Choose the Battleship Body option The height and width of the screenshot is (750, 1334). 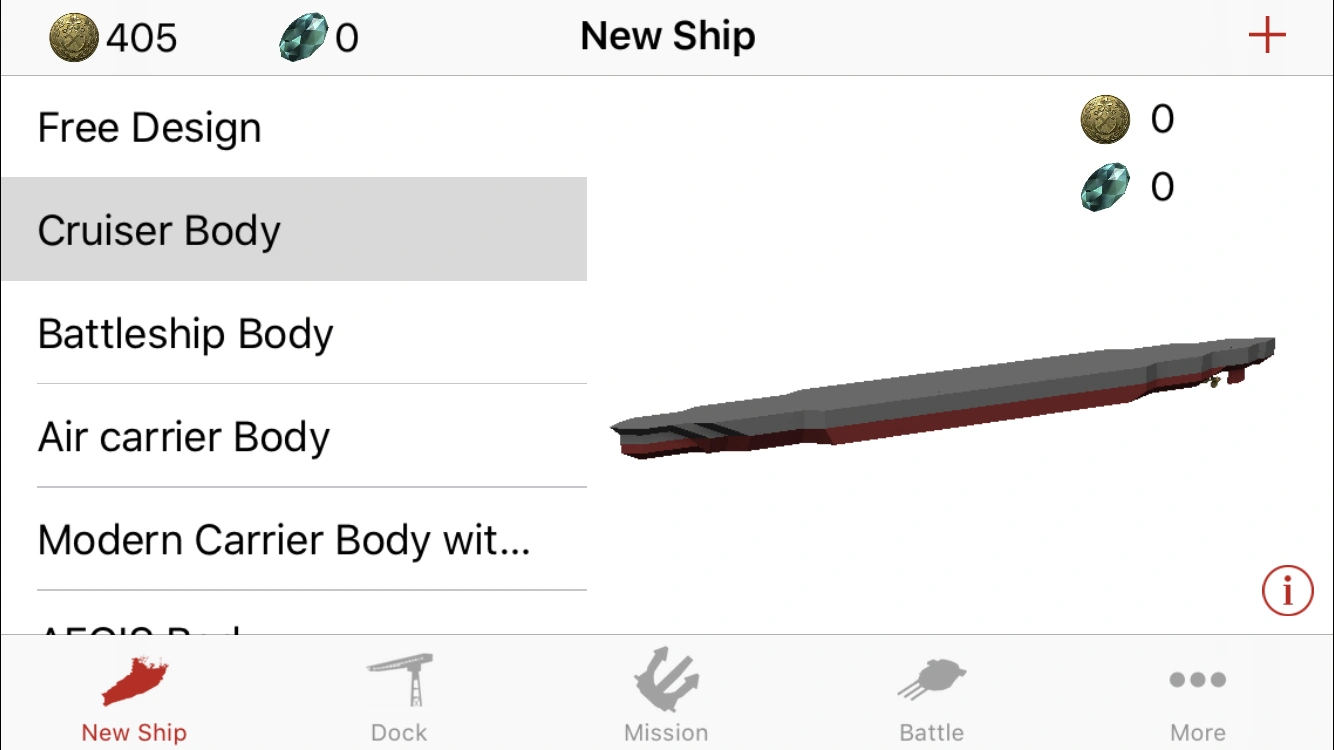294,333
